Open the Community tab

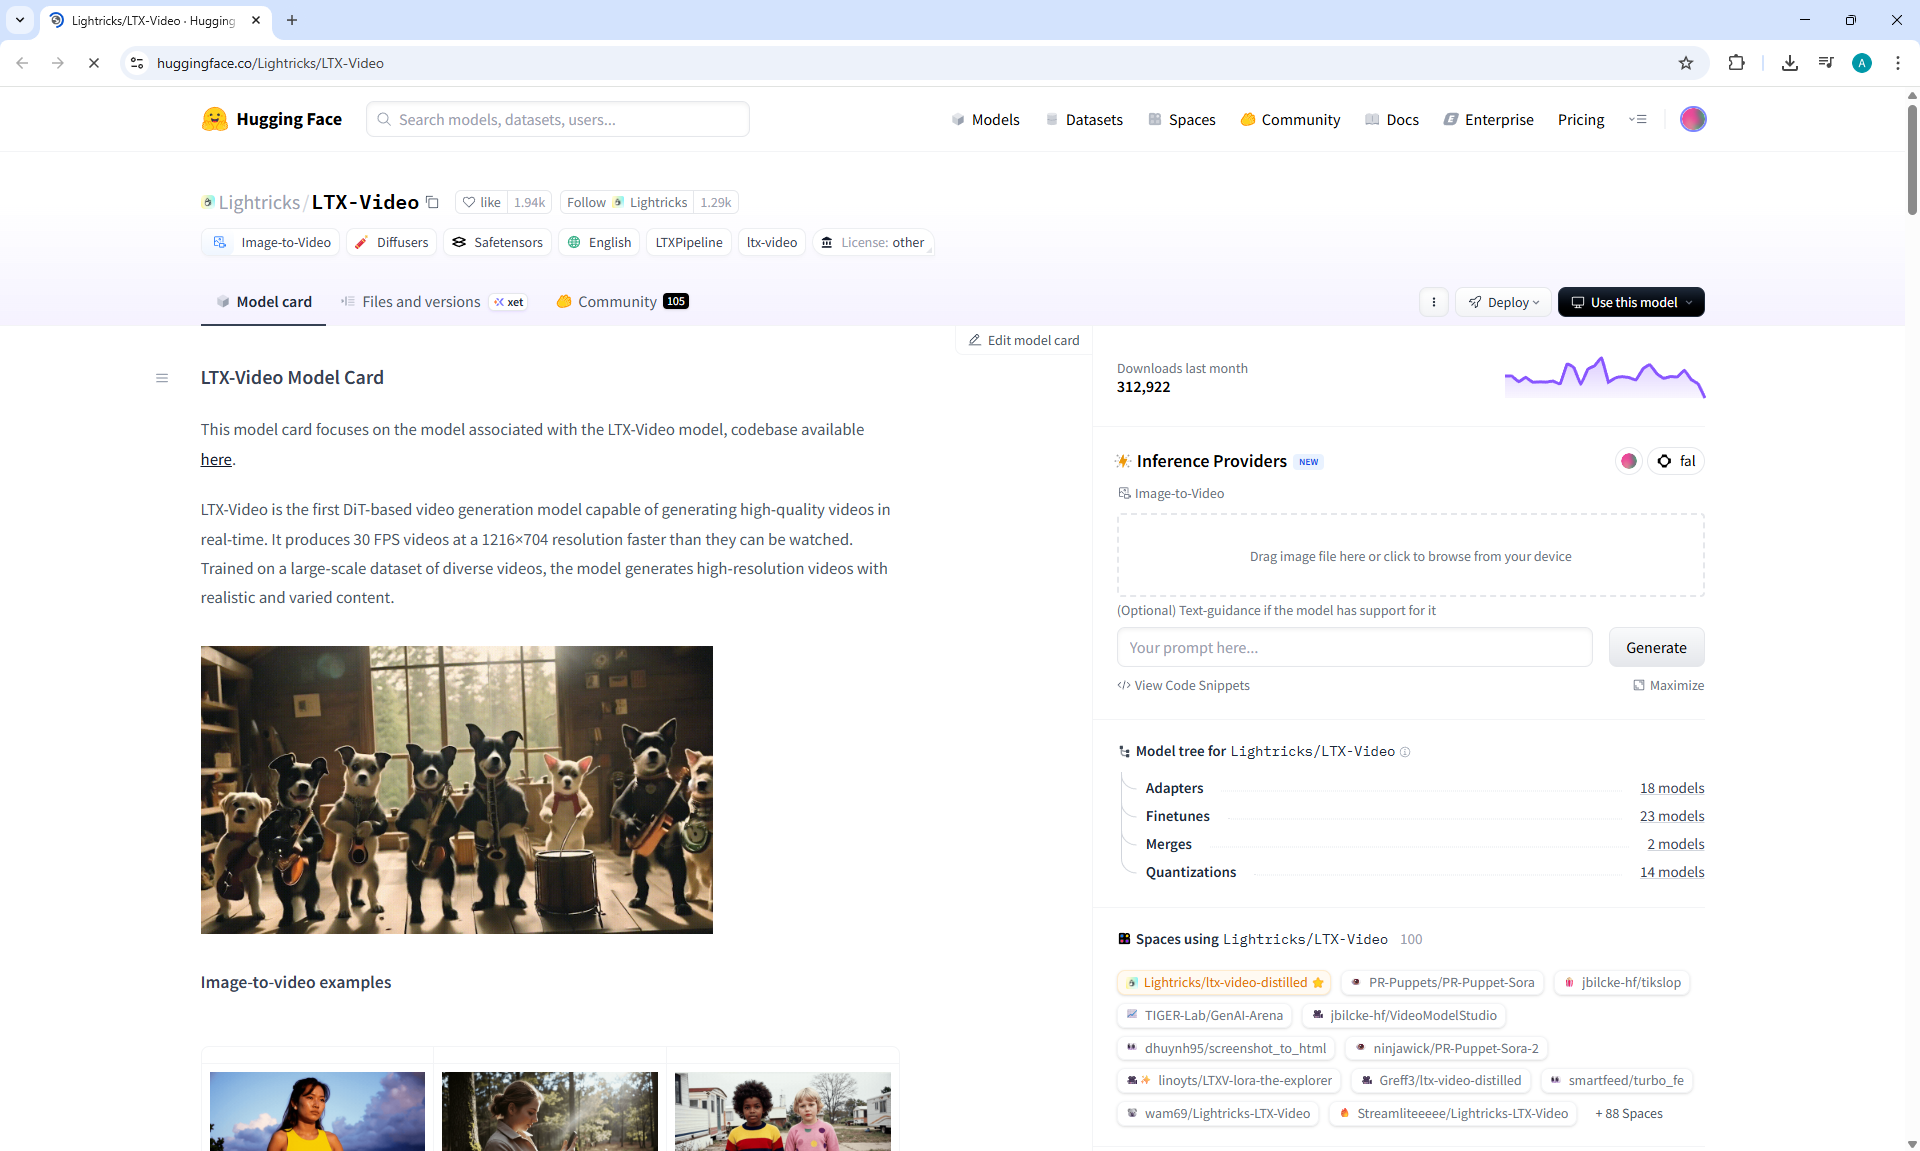click(617, 302)
